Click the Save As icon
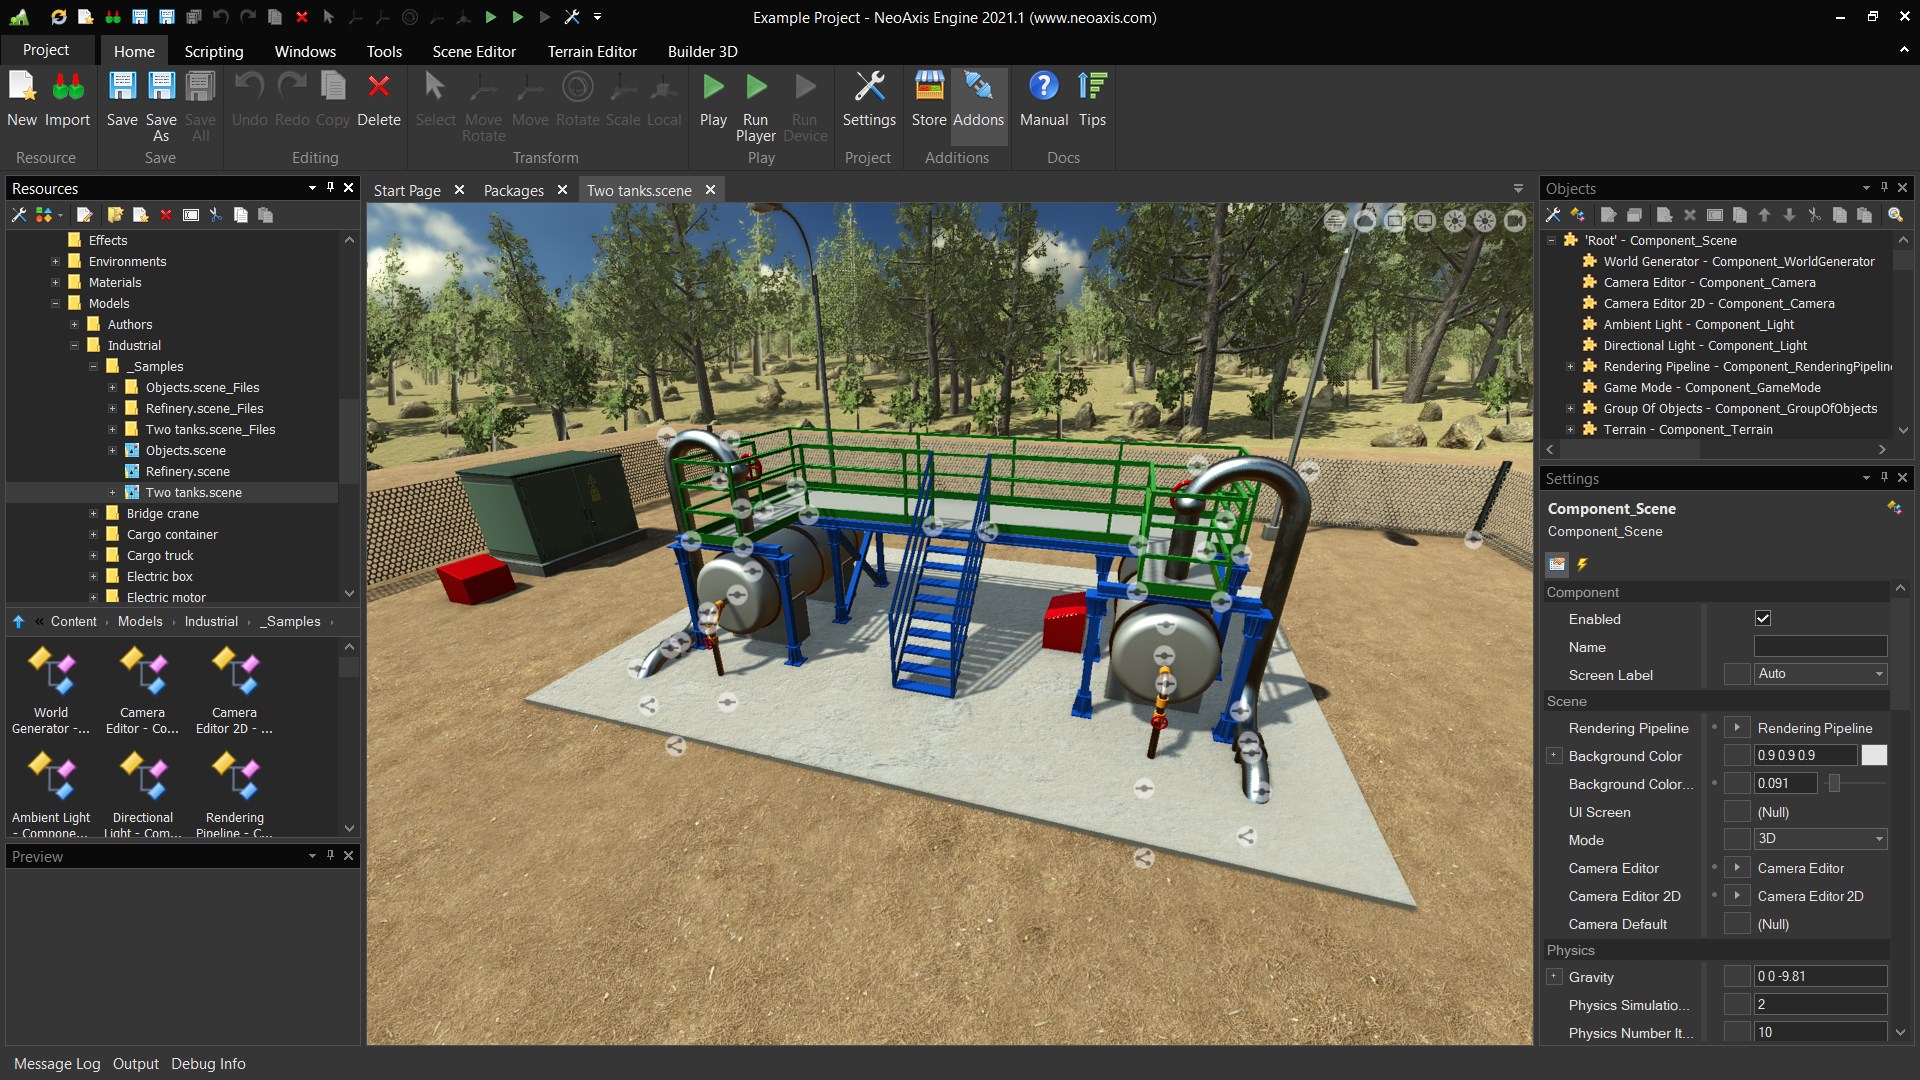This screenshot has width=1920, height=1080. point(161,88)
